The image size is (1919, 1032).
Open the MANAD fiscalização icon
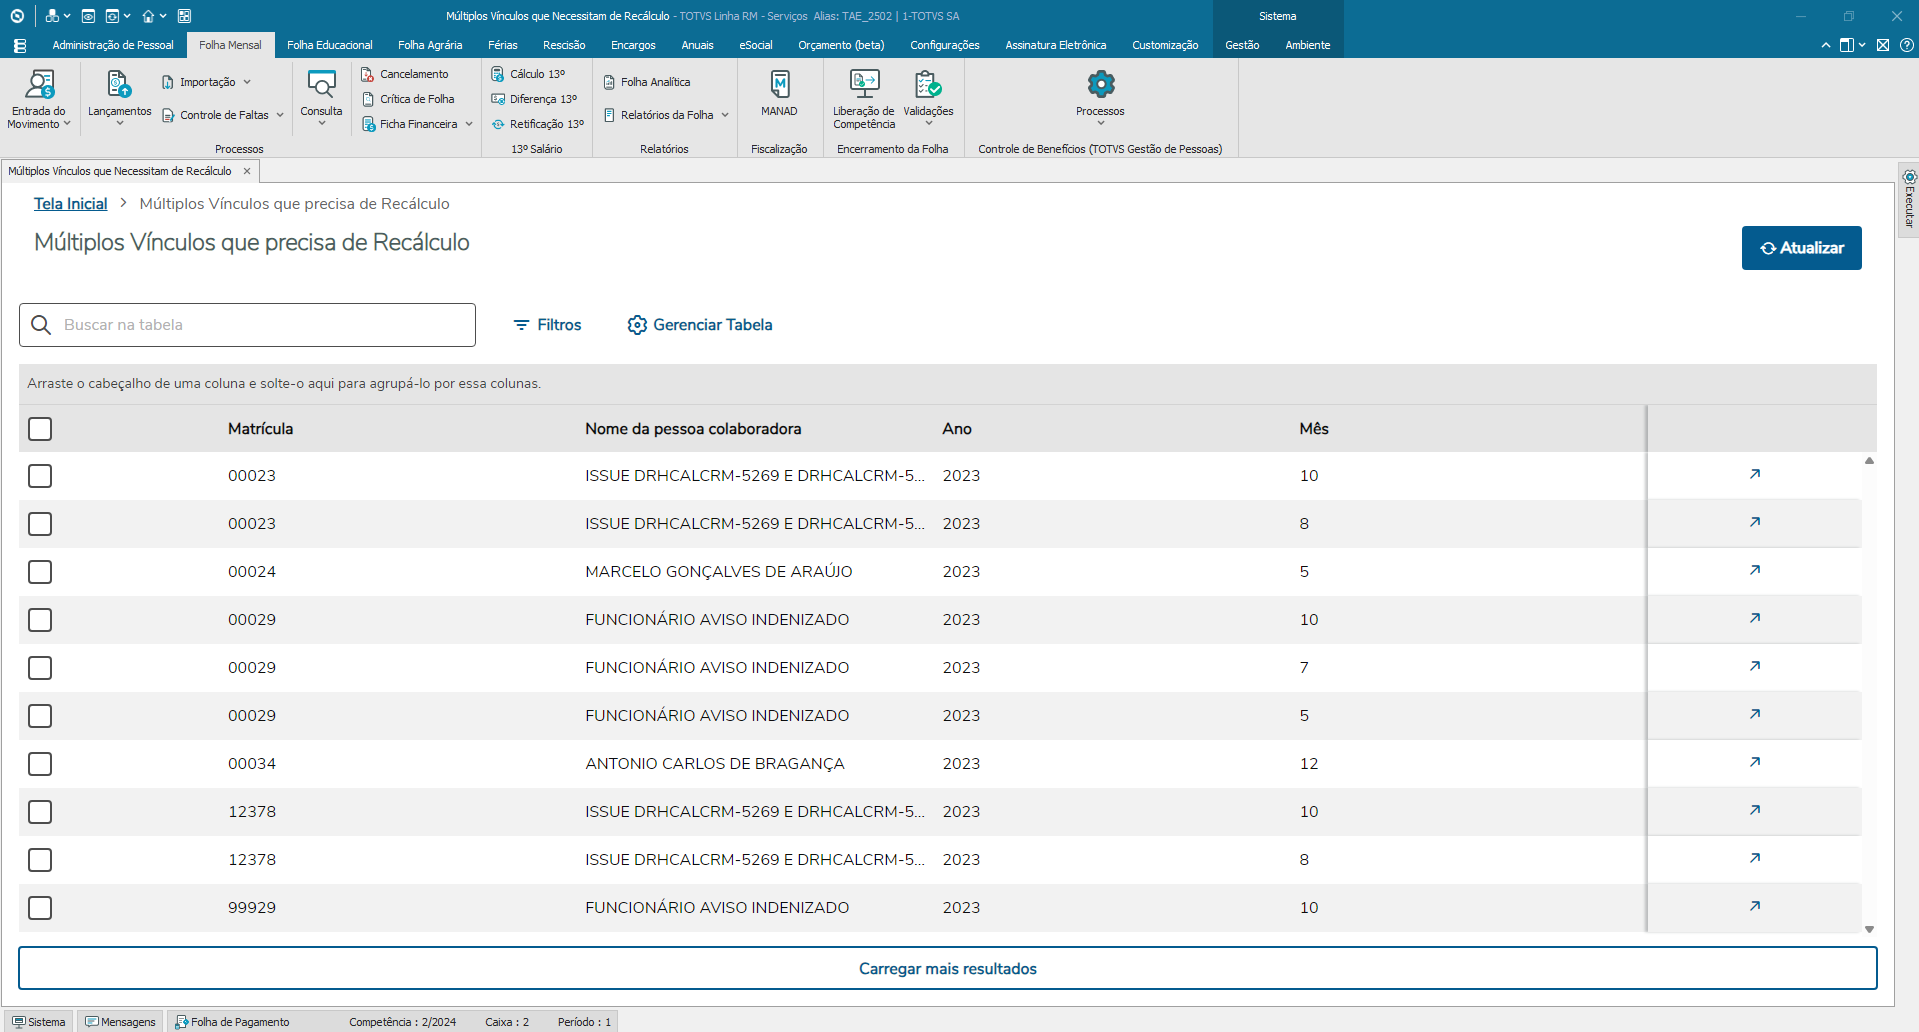point(779,84)
